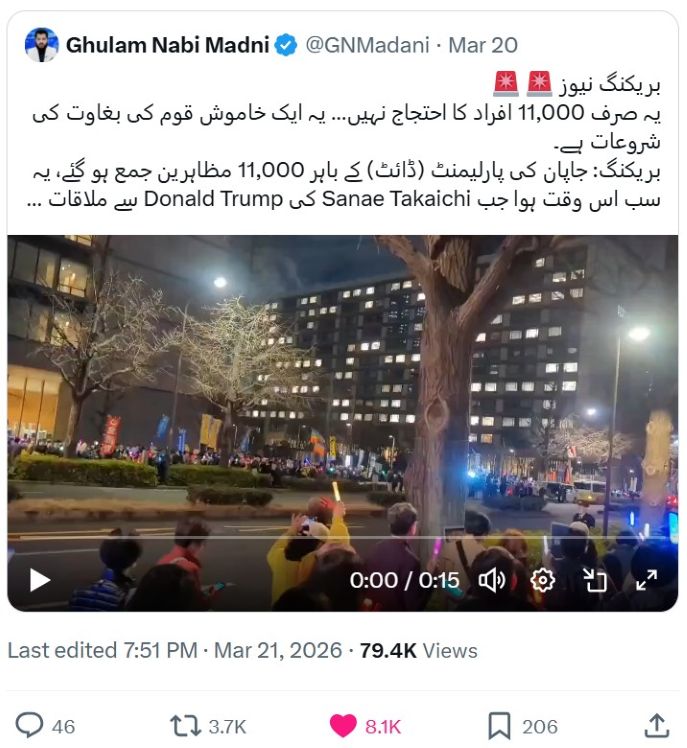Click the blue verified badge
Screen dimensions: 687x748
coord(286,45)
